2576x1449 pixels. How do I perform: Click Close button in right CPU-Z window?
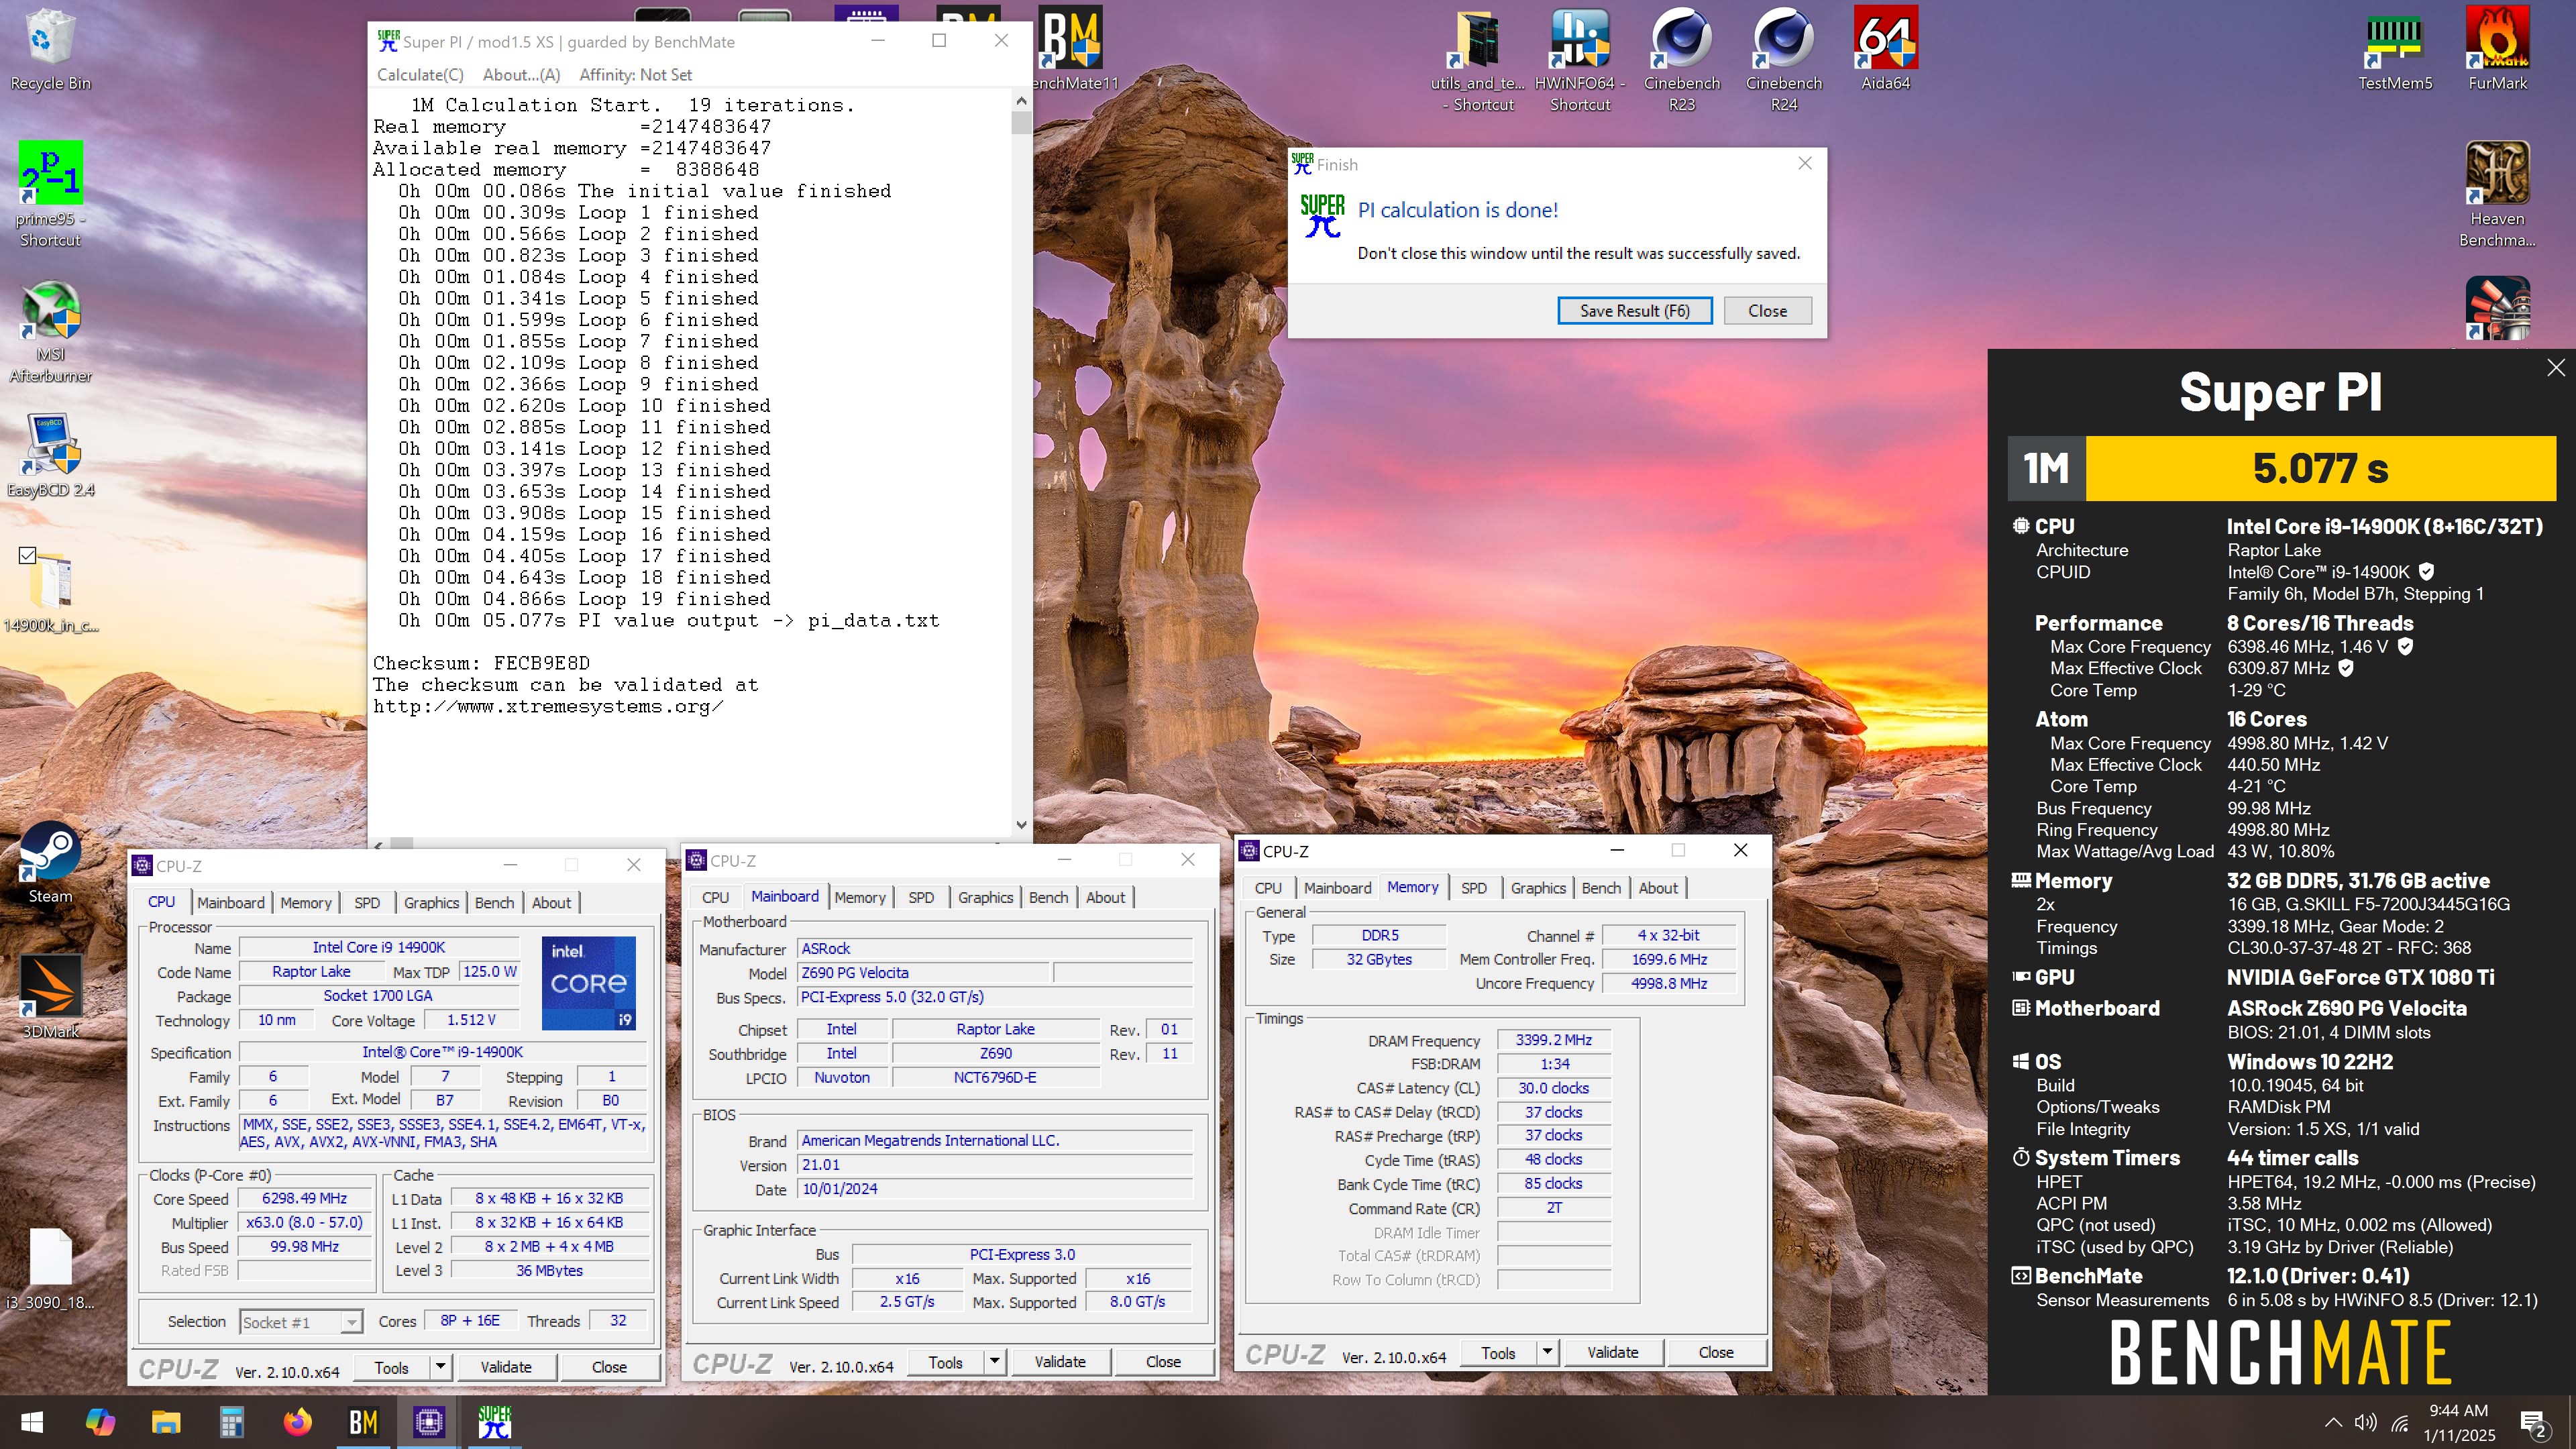pyautogui.click(x=1716, y=1352)
